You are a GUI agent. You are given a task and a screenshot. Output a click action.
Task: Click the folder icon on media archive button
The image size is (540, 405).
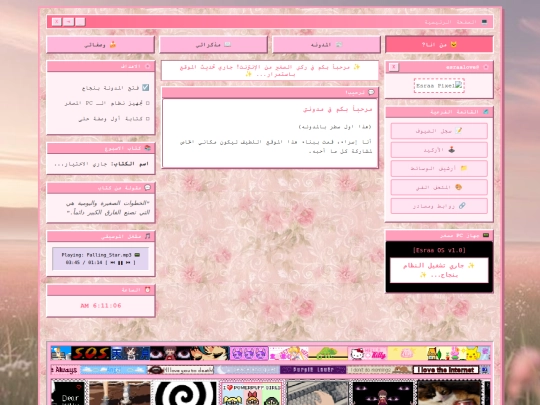[464, 168]
